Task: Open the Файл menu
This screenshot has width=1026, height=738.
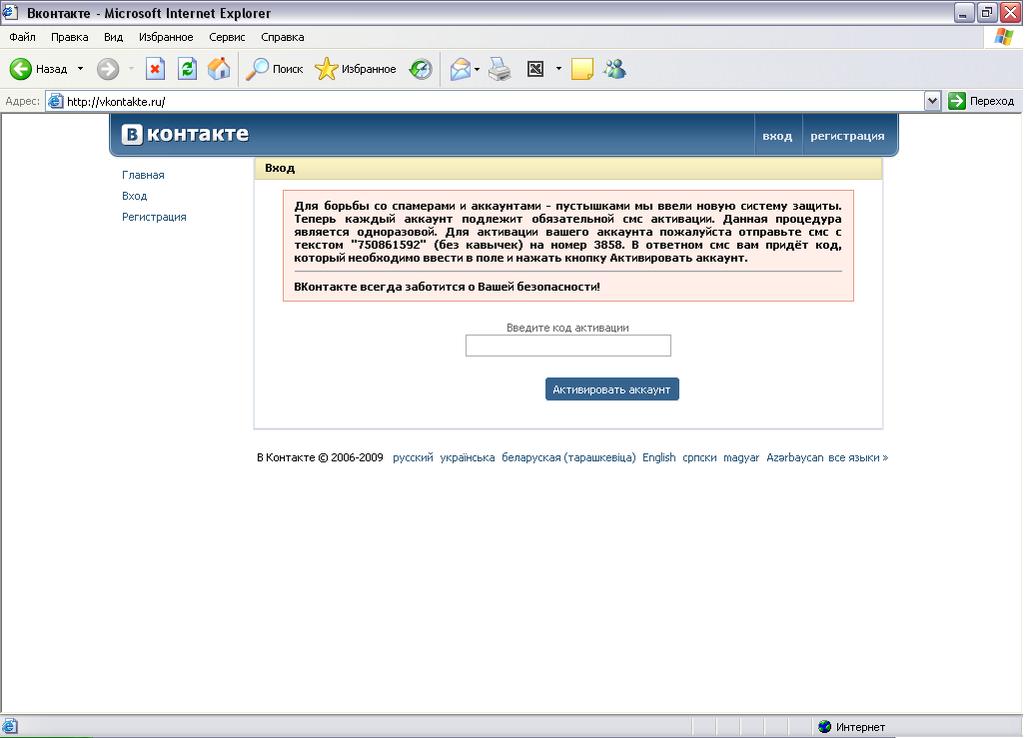Action: pos(22,37)
